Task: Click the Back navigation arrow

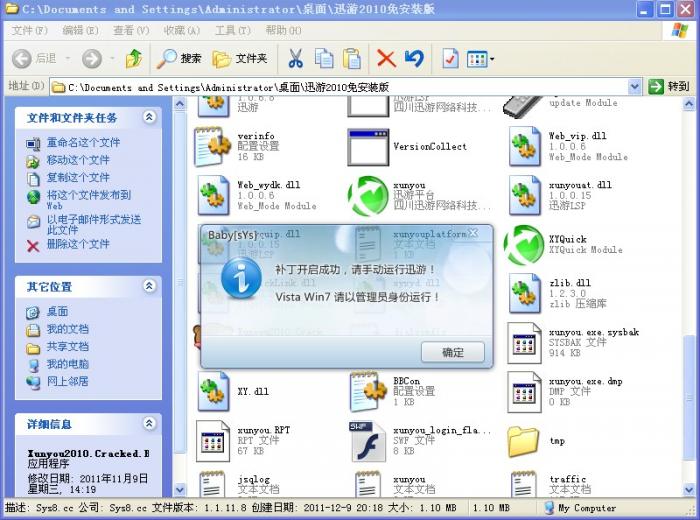Action: (x=21, y=58)
